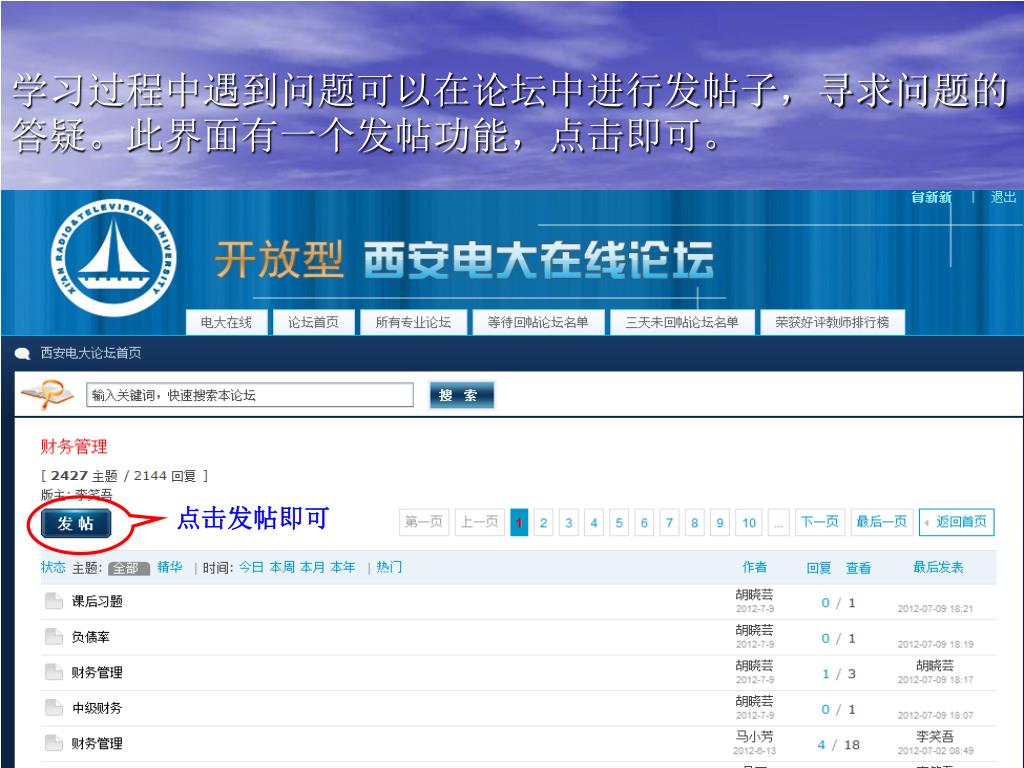Image resolution: width=1024 pixels, height=768 pixels.
Task: Open the 负债率 thread
Action: 91,637
